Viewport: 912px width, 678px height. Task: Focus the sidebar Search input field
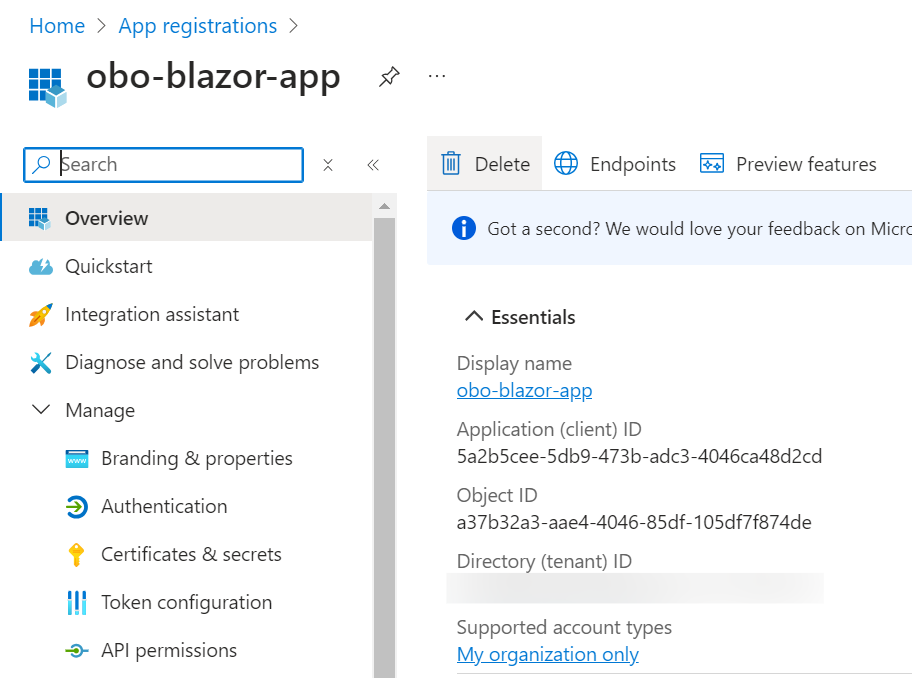point(163,165)
